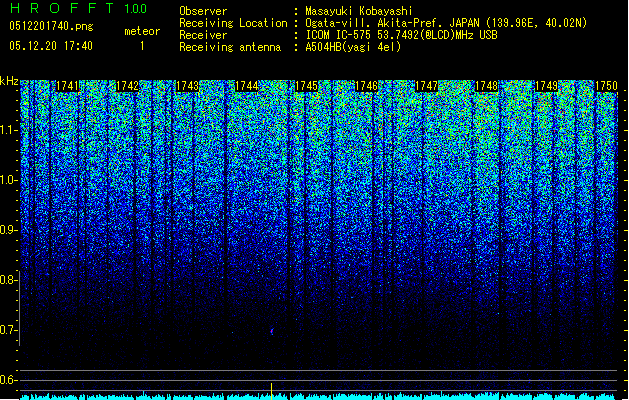
Task: Click the 1747 time marker
Action: 426,86
